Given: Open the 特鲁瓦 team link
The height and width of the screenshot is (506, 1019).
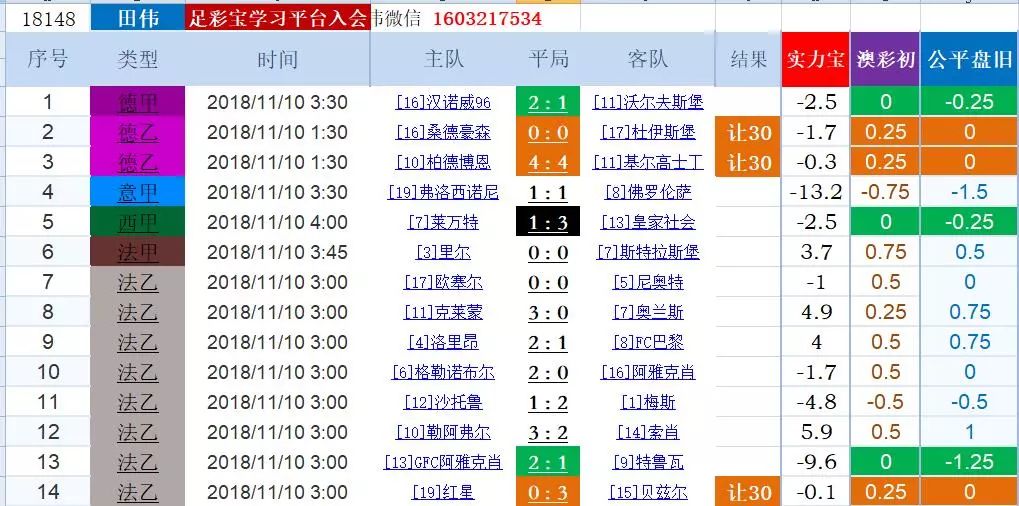Looking at the screenshot, I should pyautogui.click(x=648, y=462).
